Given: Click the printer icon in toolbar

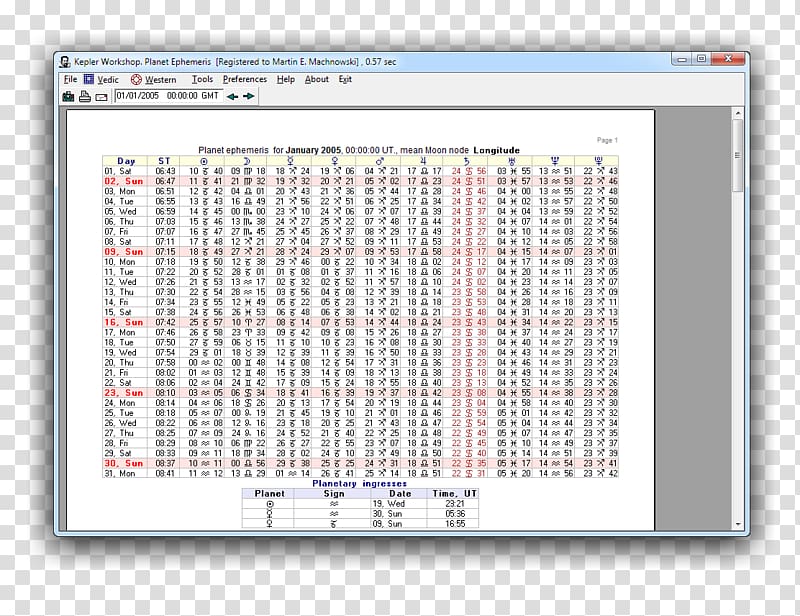Looking at the screenshot, I should [x=85, y=96].
